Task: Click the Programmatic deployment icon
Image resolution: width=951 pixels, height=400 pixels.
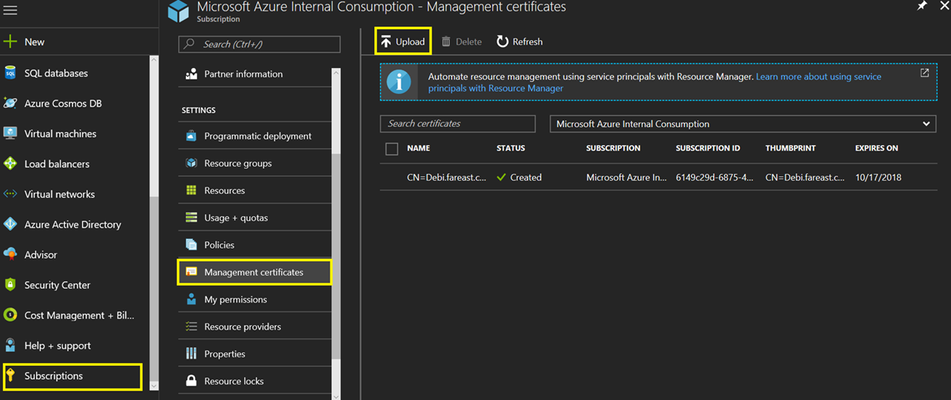Action: (191, 136)
